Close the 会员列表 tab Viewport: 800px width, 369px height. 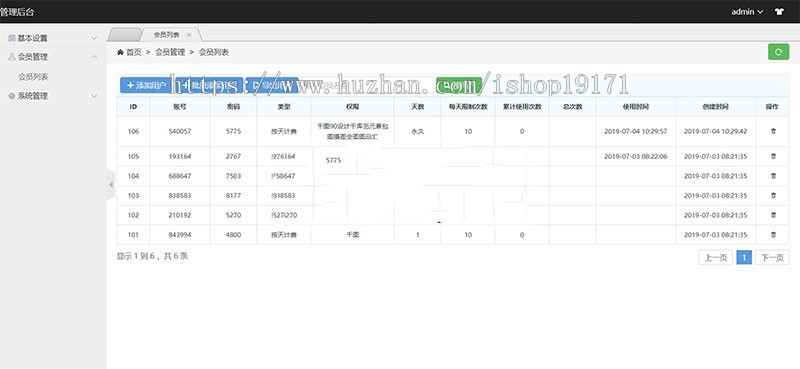(189, 35)
